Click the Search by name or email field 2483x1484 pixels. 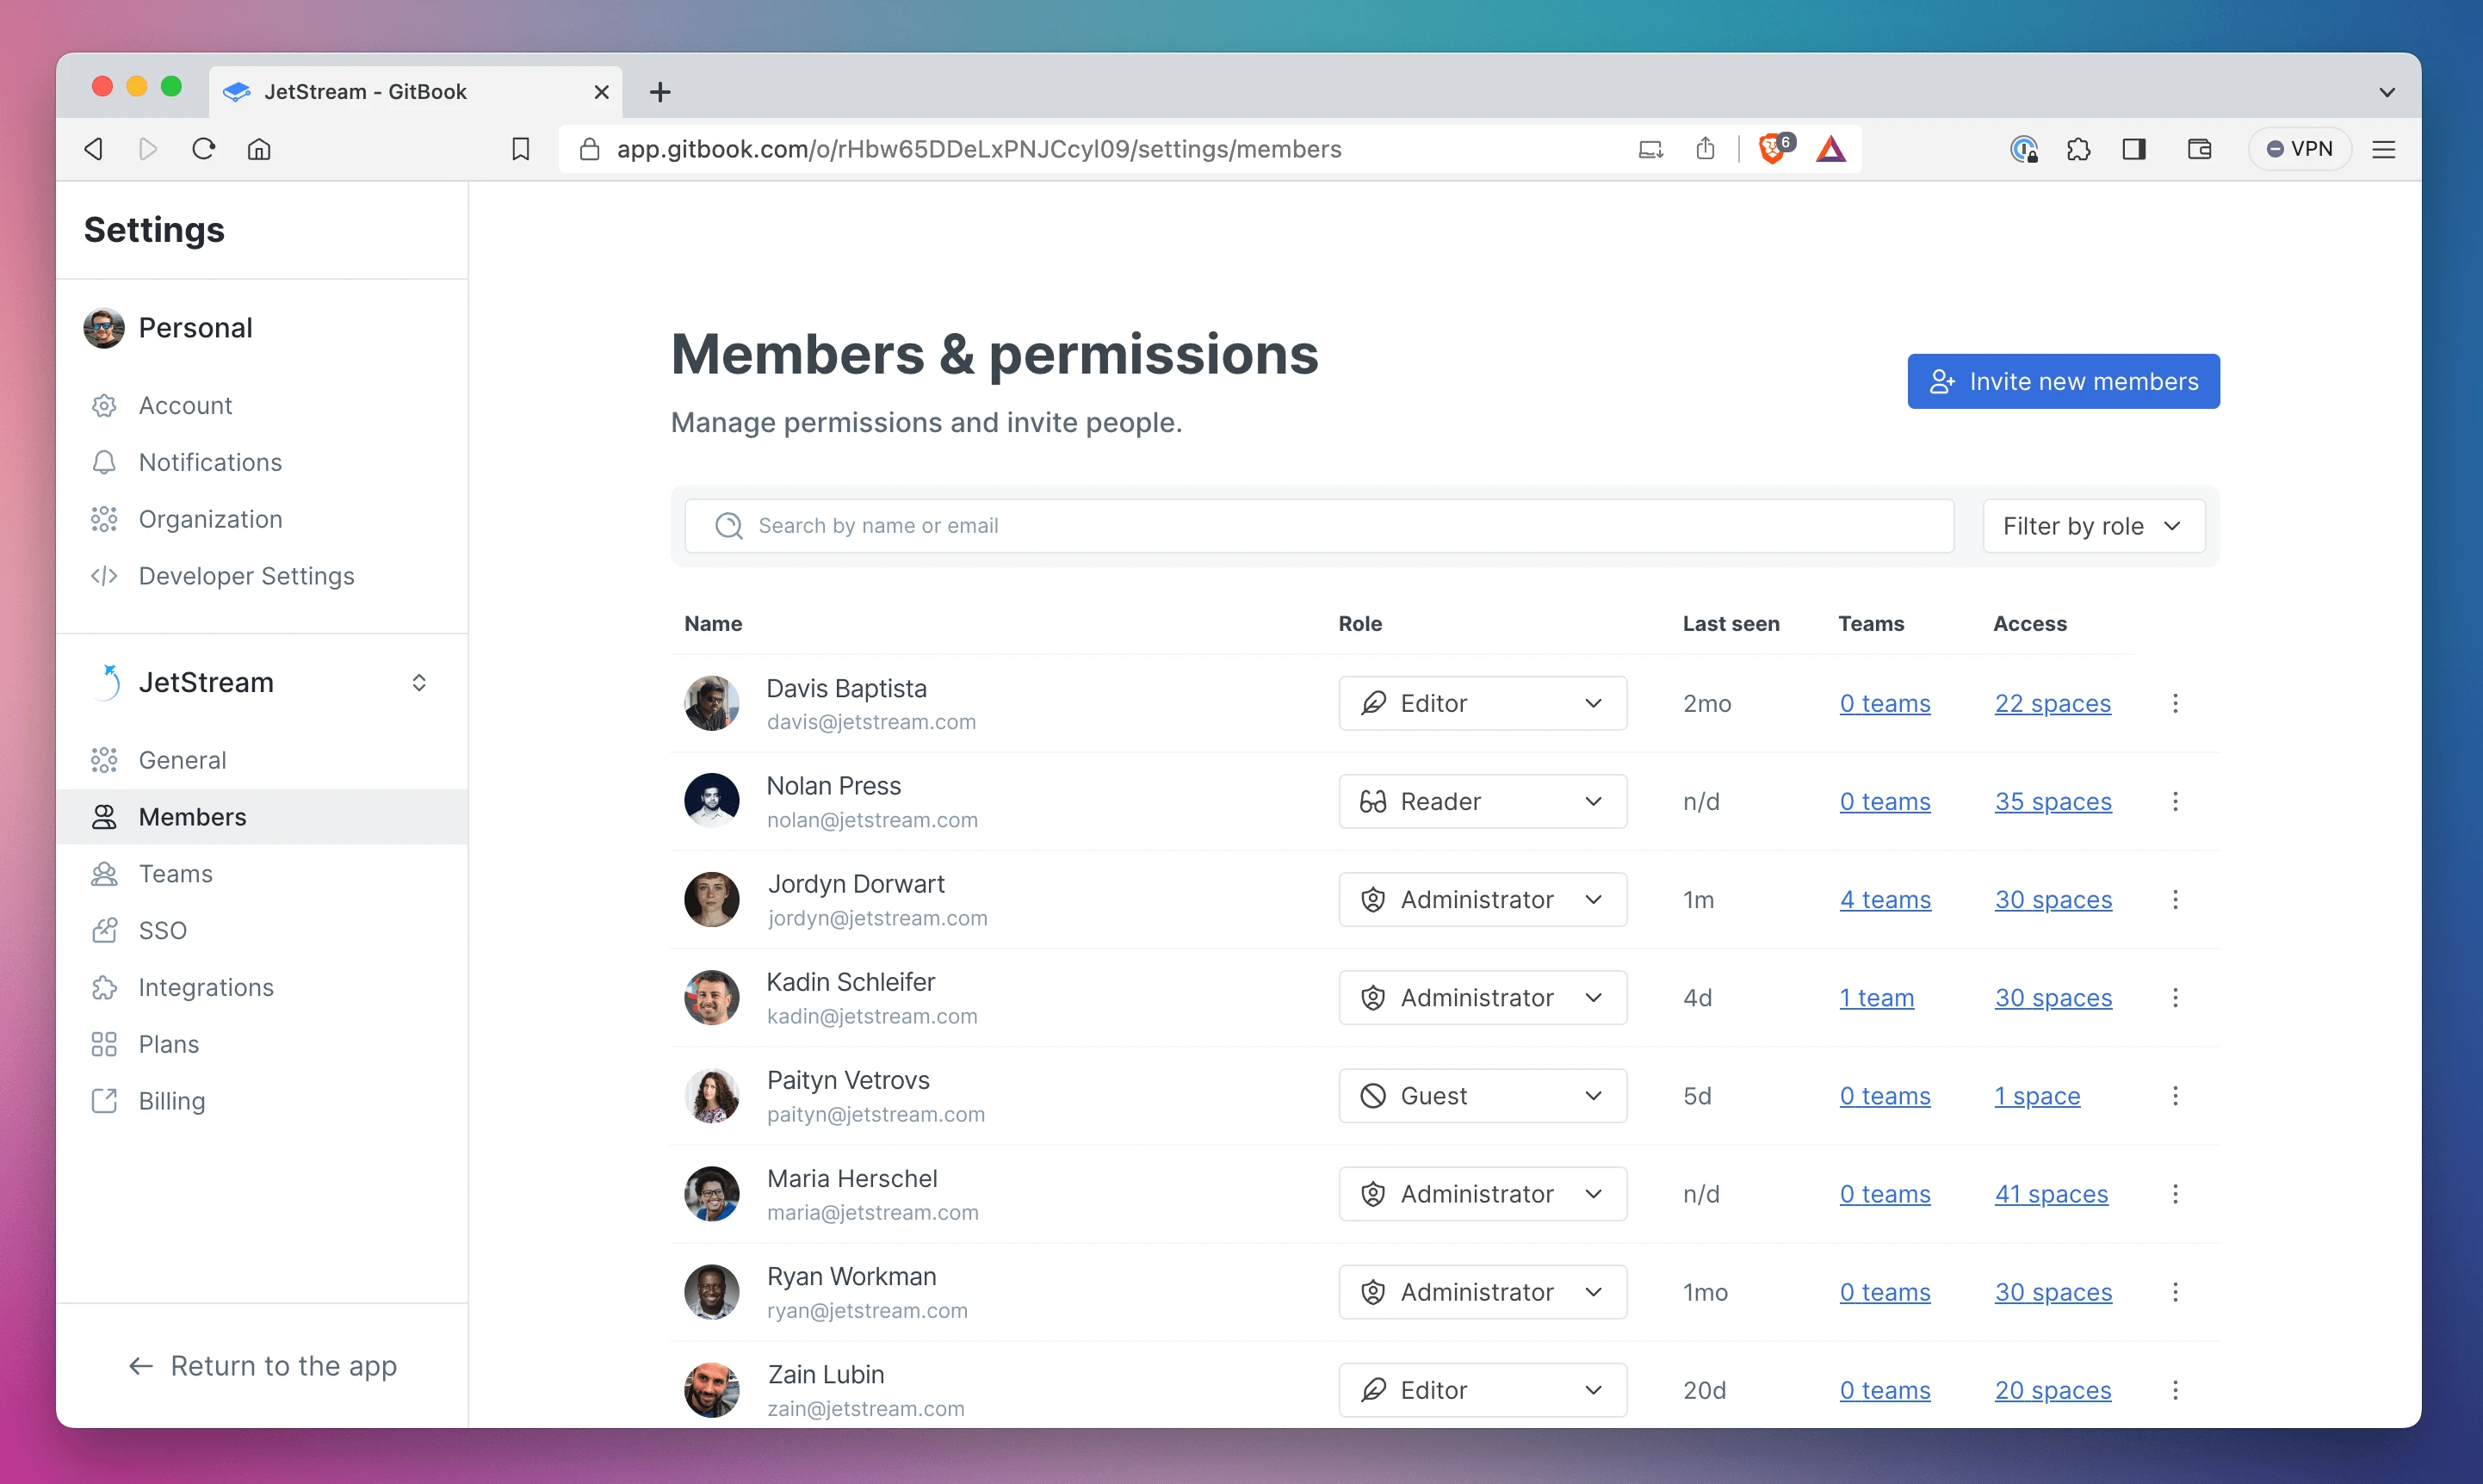(1319, 526)
